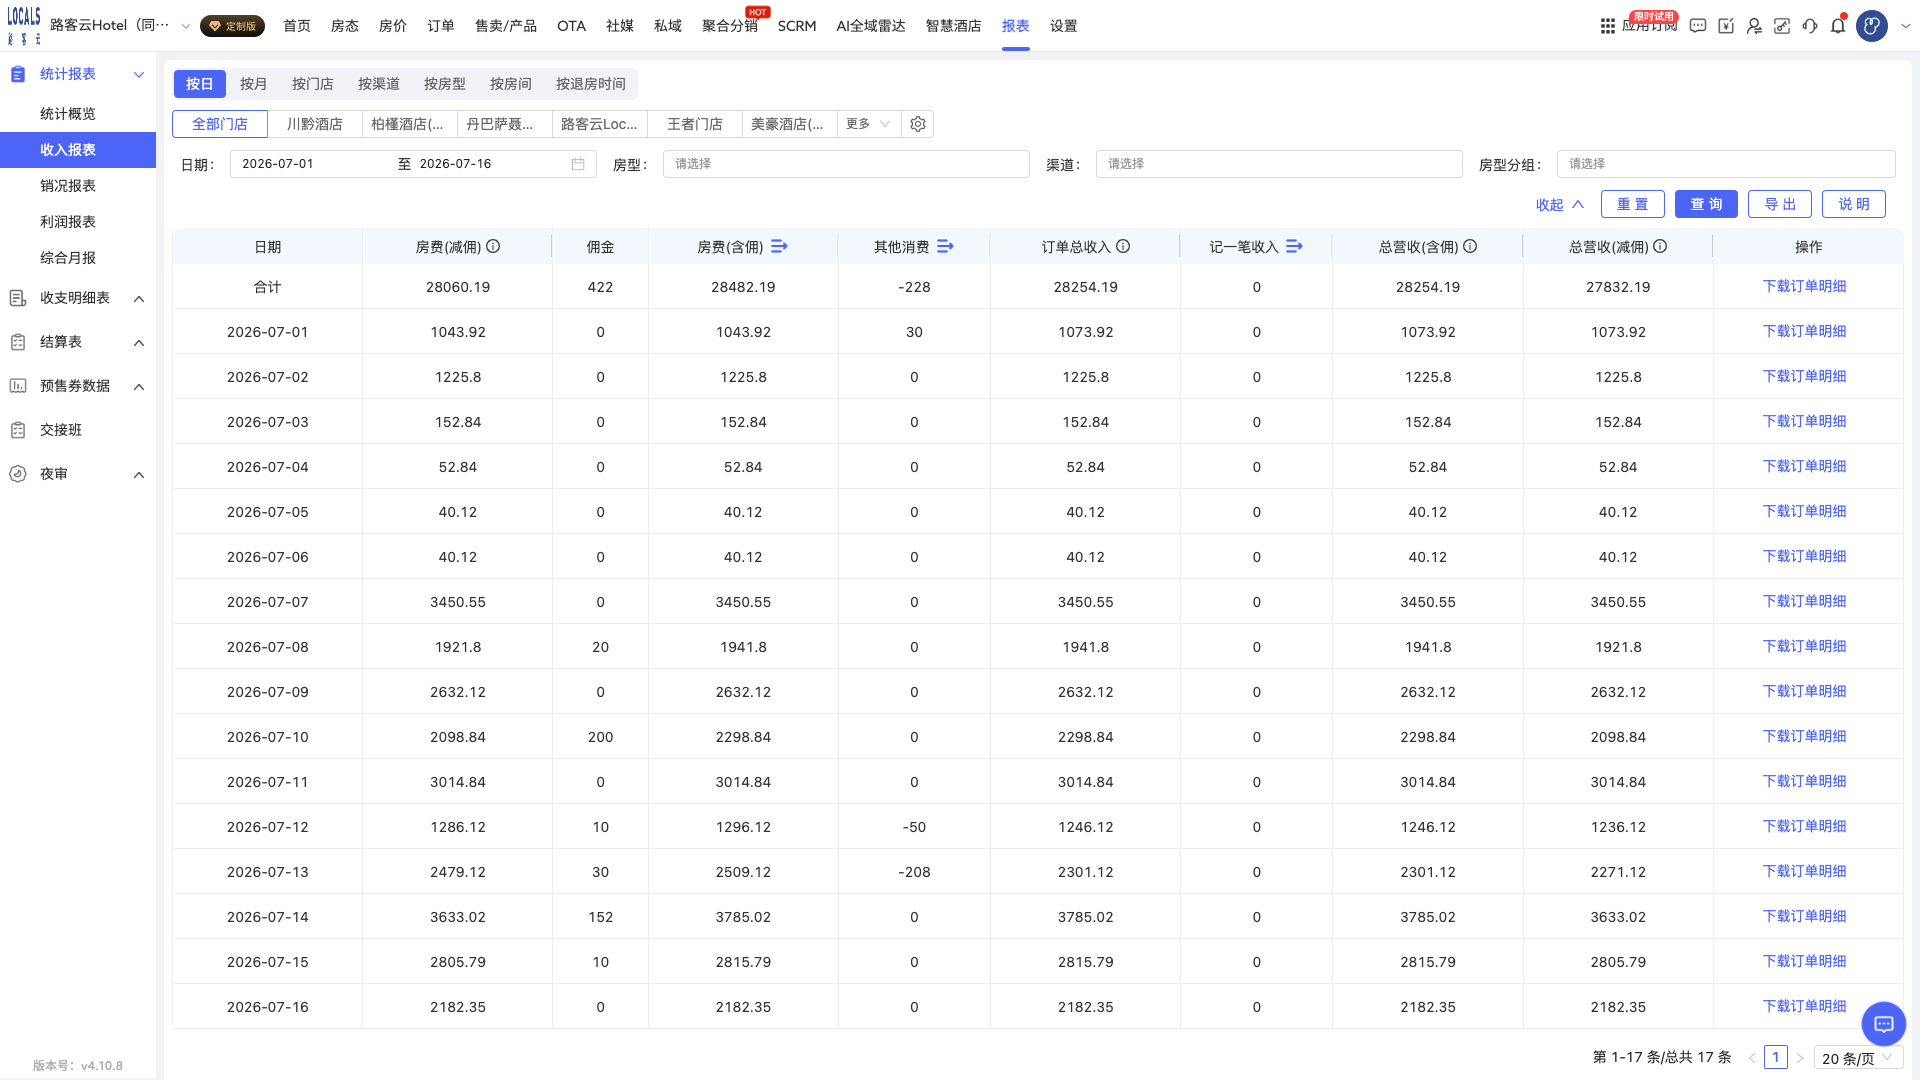The width and height of the screenshot is (1920, 1080).
Task: Open the 渠道 select dropdown
Action: (x=1279, y=164)
